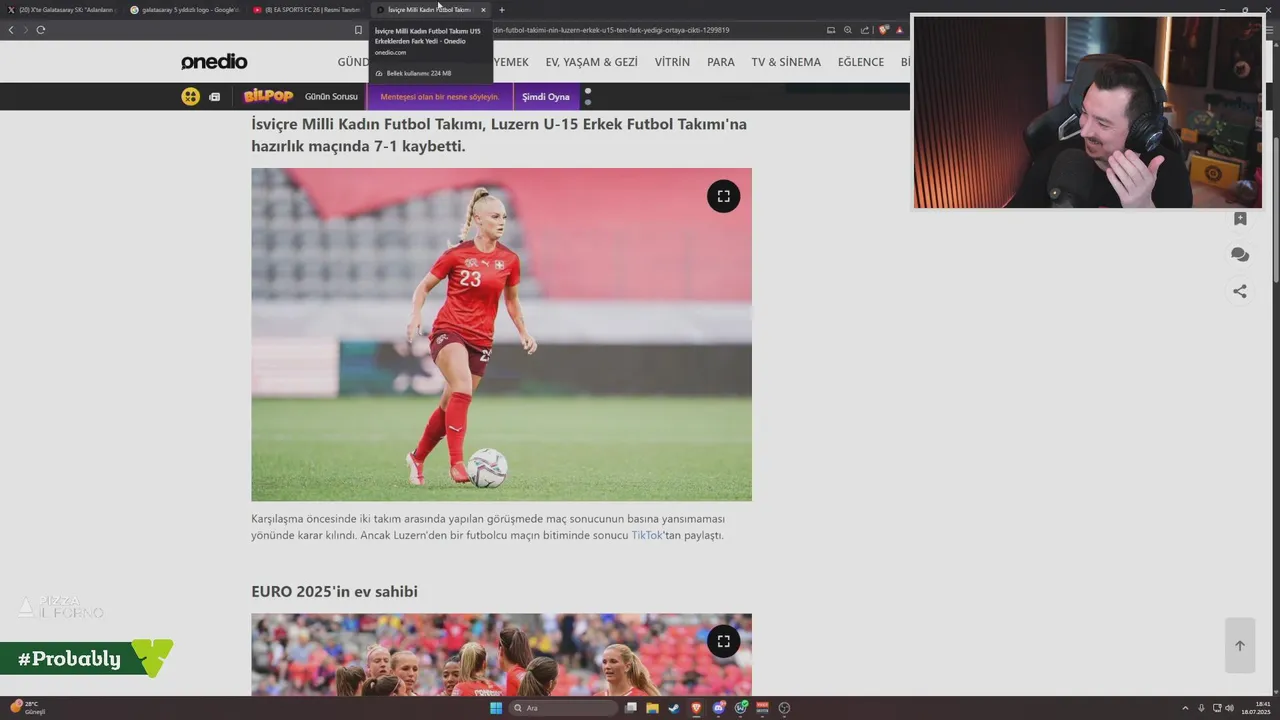The height and width of the screenshot is (720, 1280).
Task: Open the Windows Start menu
Action: pos(496,708)
